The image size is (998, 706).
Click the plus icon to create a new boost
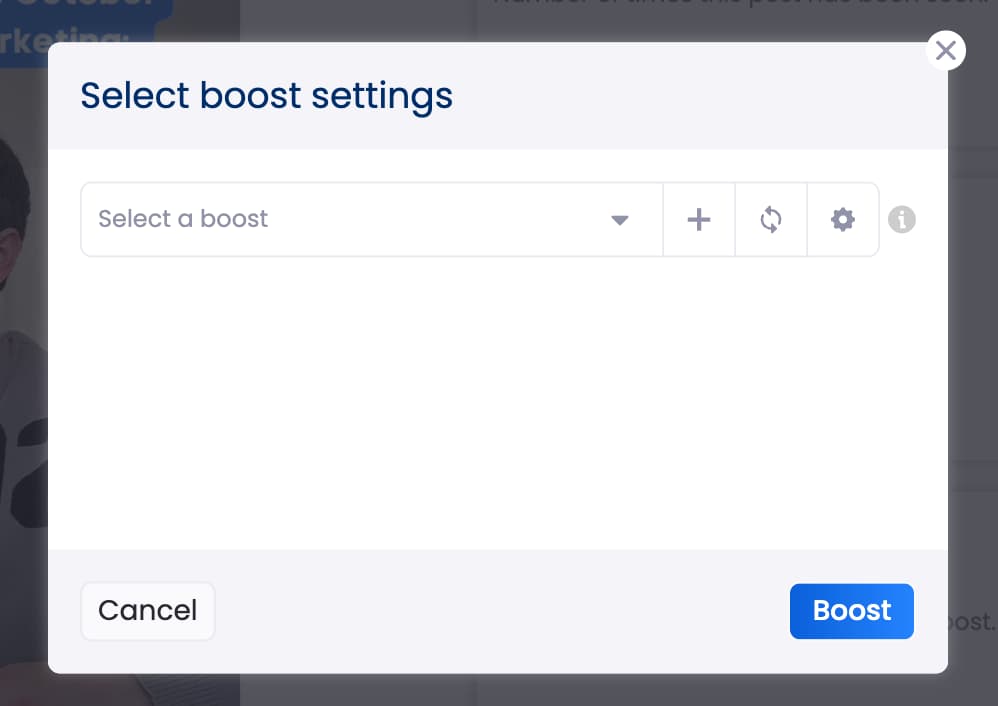coord(698,219)
